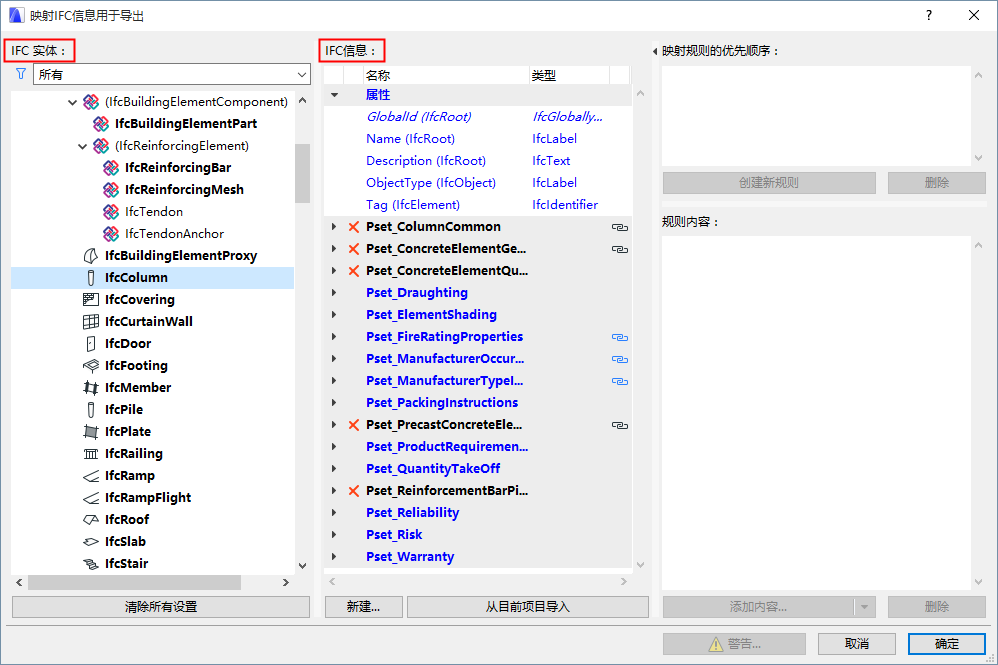The width and height of the screenshot is (998, 665).
Task: Expand the Pset_QuantityTakeOff property set
Action: [334, 468]
